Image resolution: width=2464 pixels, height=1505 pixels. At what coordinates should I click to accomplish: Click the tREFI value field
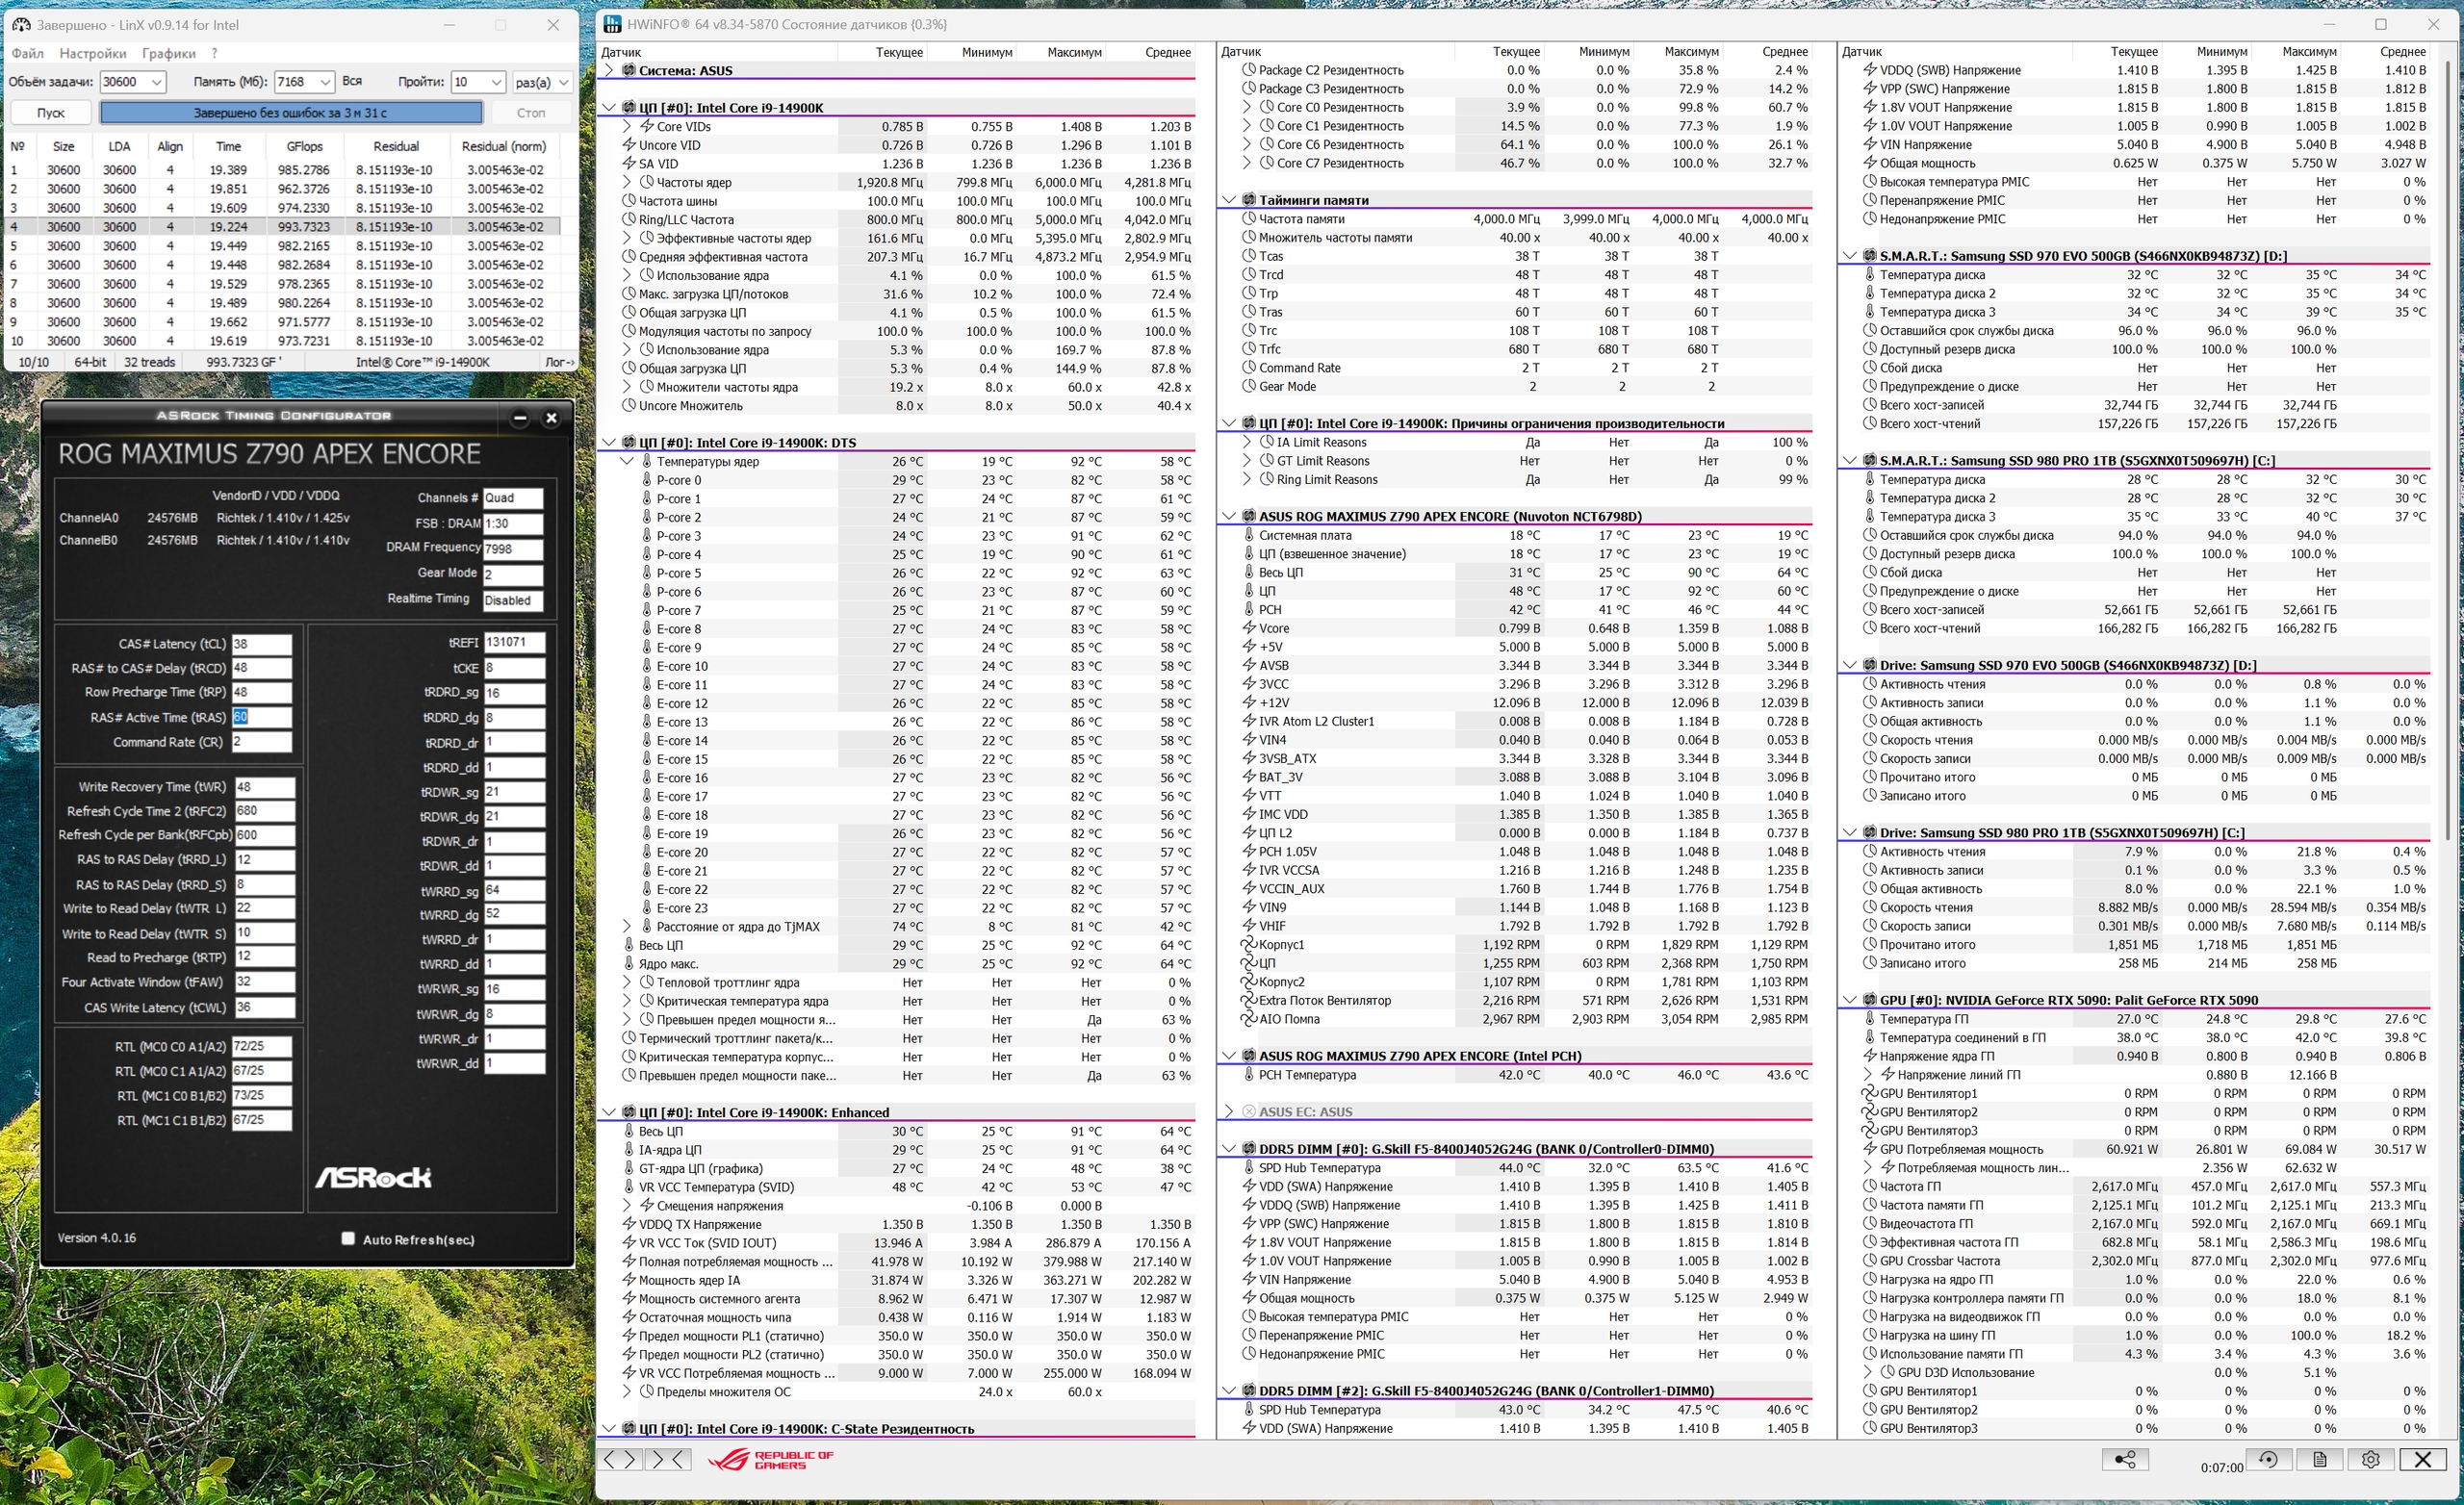pyautogui.click(x=514, y=642)
